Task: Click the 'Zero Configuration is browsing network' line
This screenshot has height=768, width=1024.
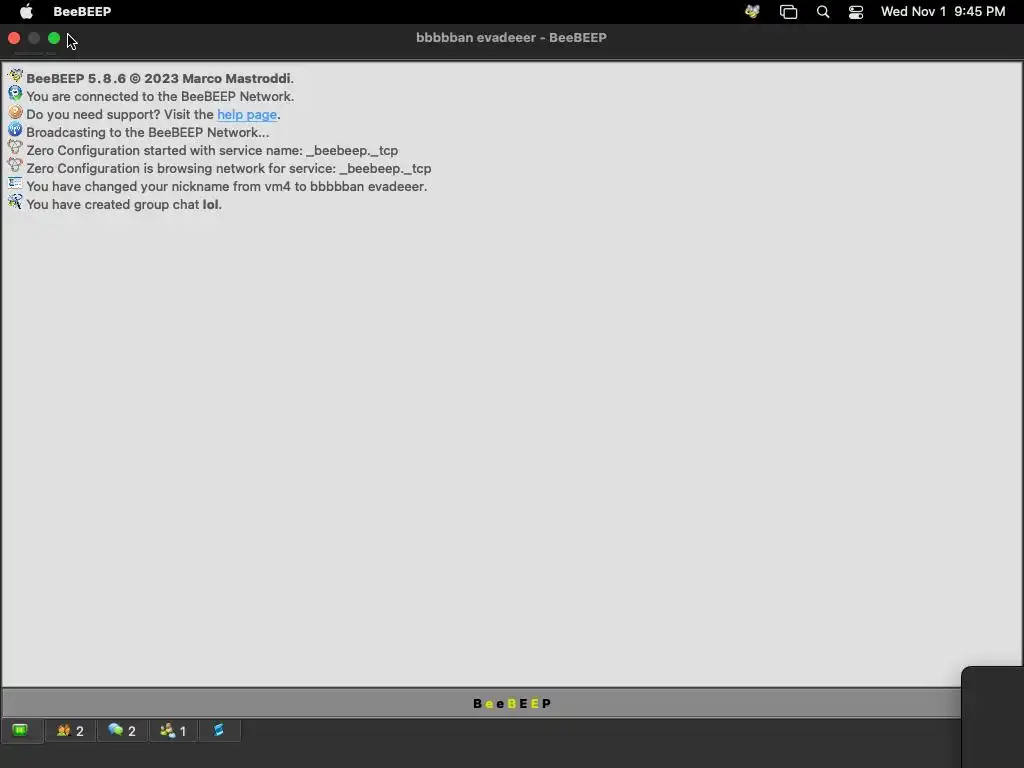Action: pyautogui.click(x=229, y=168)
